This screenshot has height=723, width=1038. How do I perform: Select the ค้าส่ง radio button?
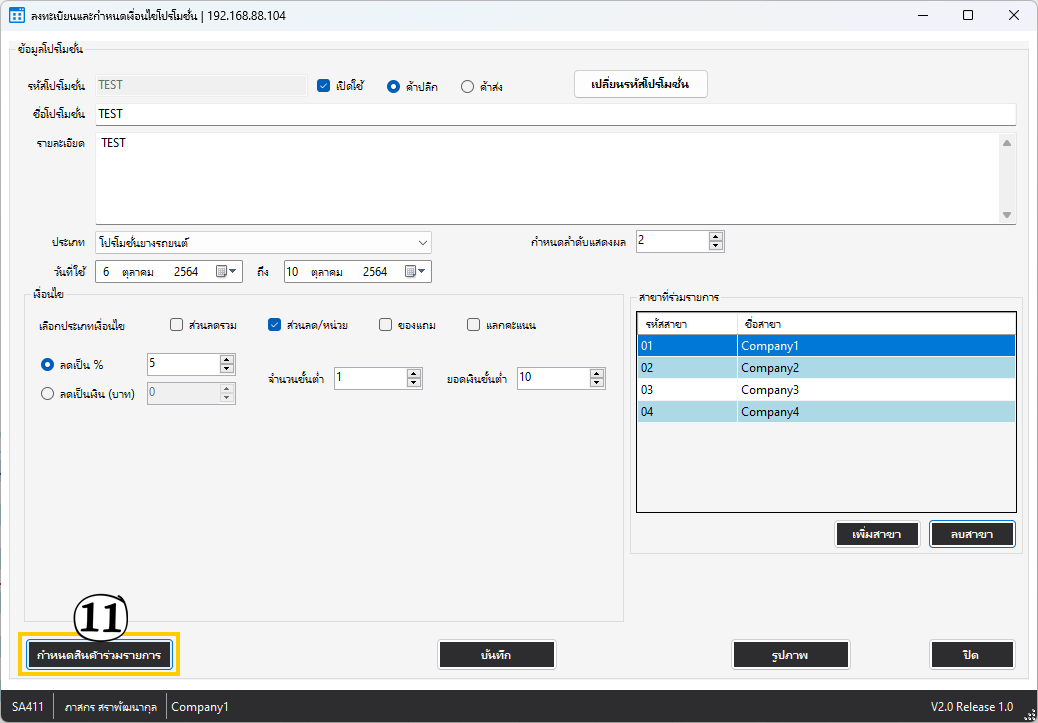[467, 86]
